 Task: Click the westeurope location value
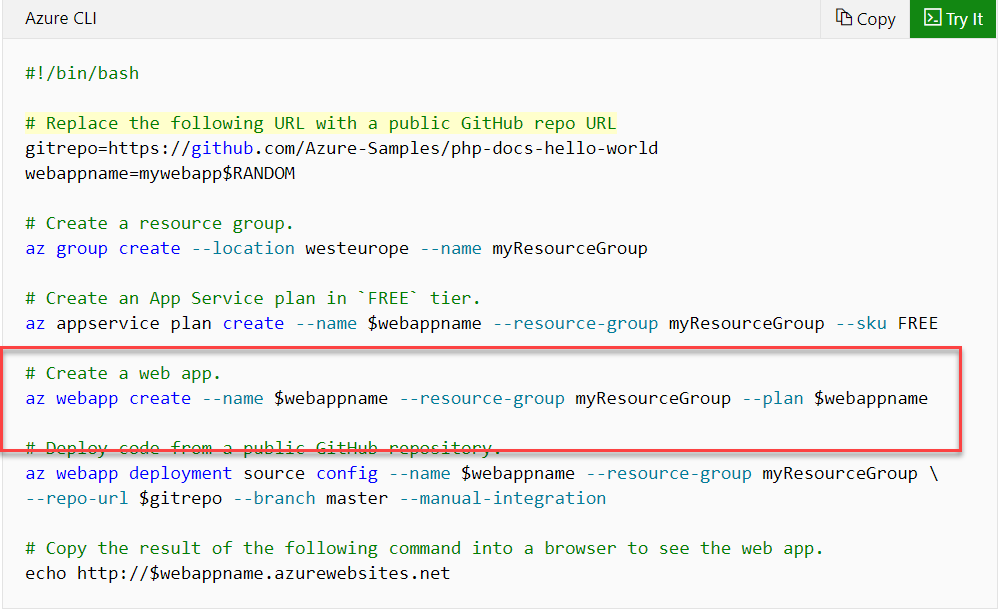(357, 248)
